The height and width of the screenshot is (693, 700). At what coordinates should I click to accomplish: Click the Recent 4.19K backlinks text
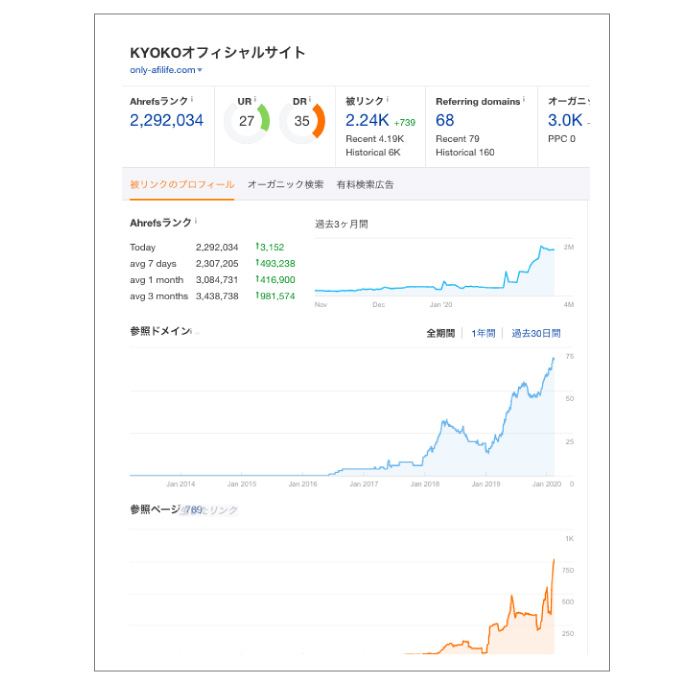(375, 139)
